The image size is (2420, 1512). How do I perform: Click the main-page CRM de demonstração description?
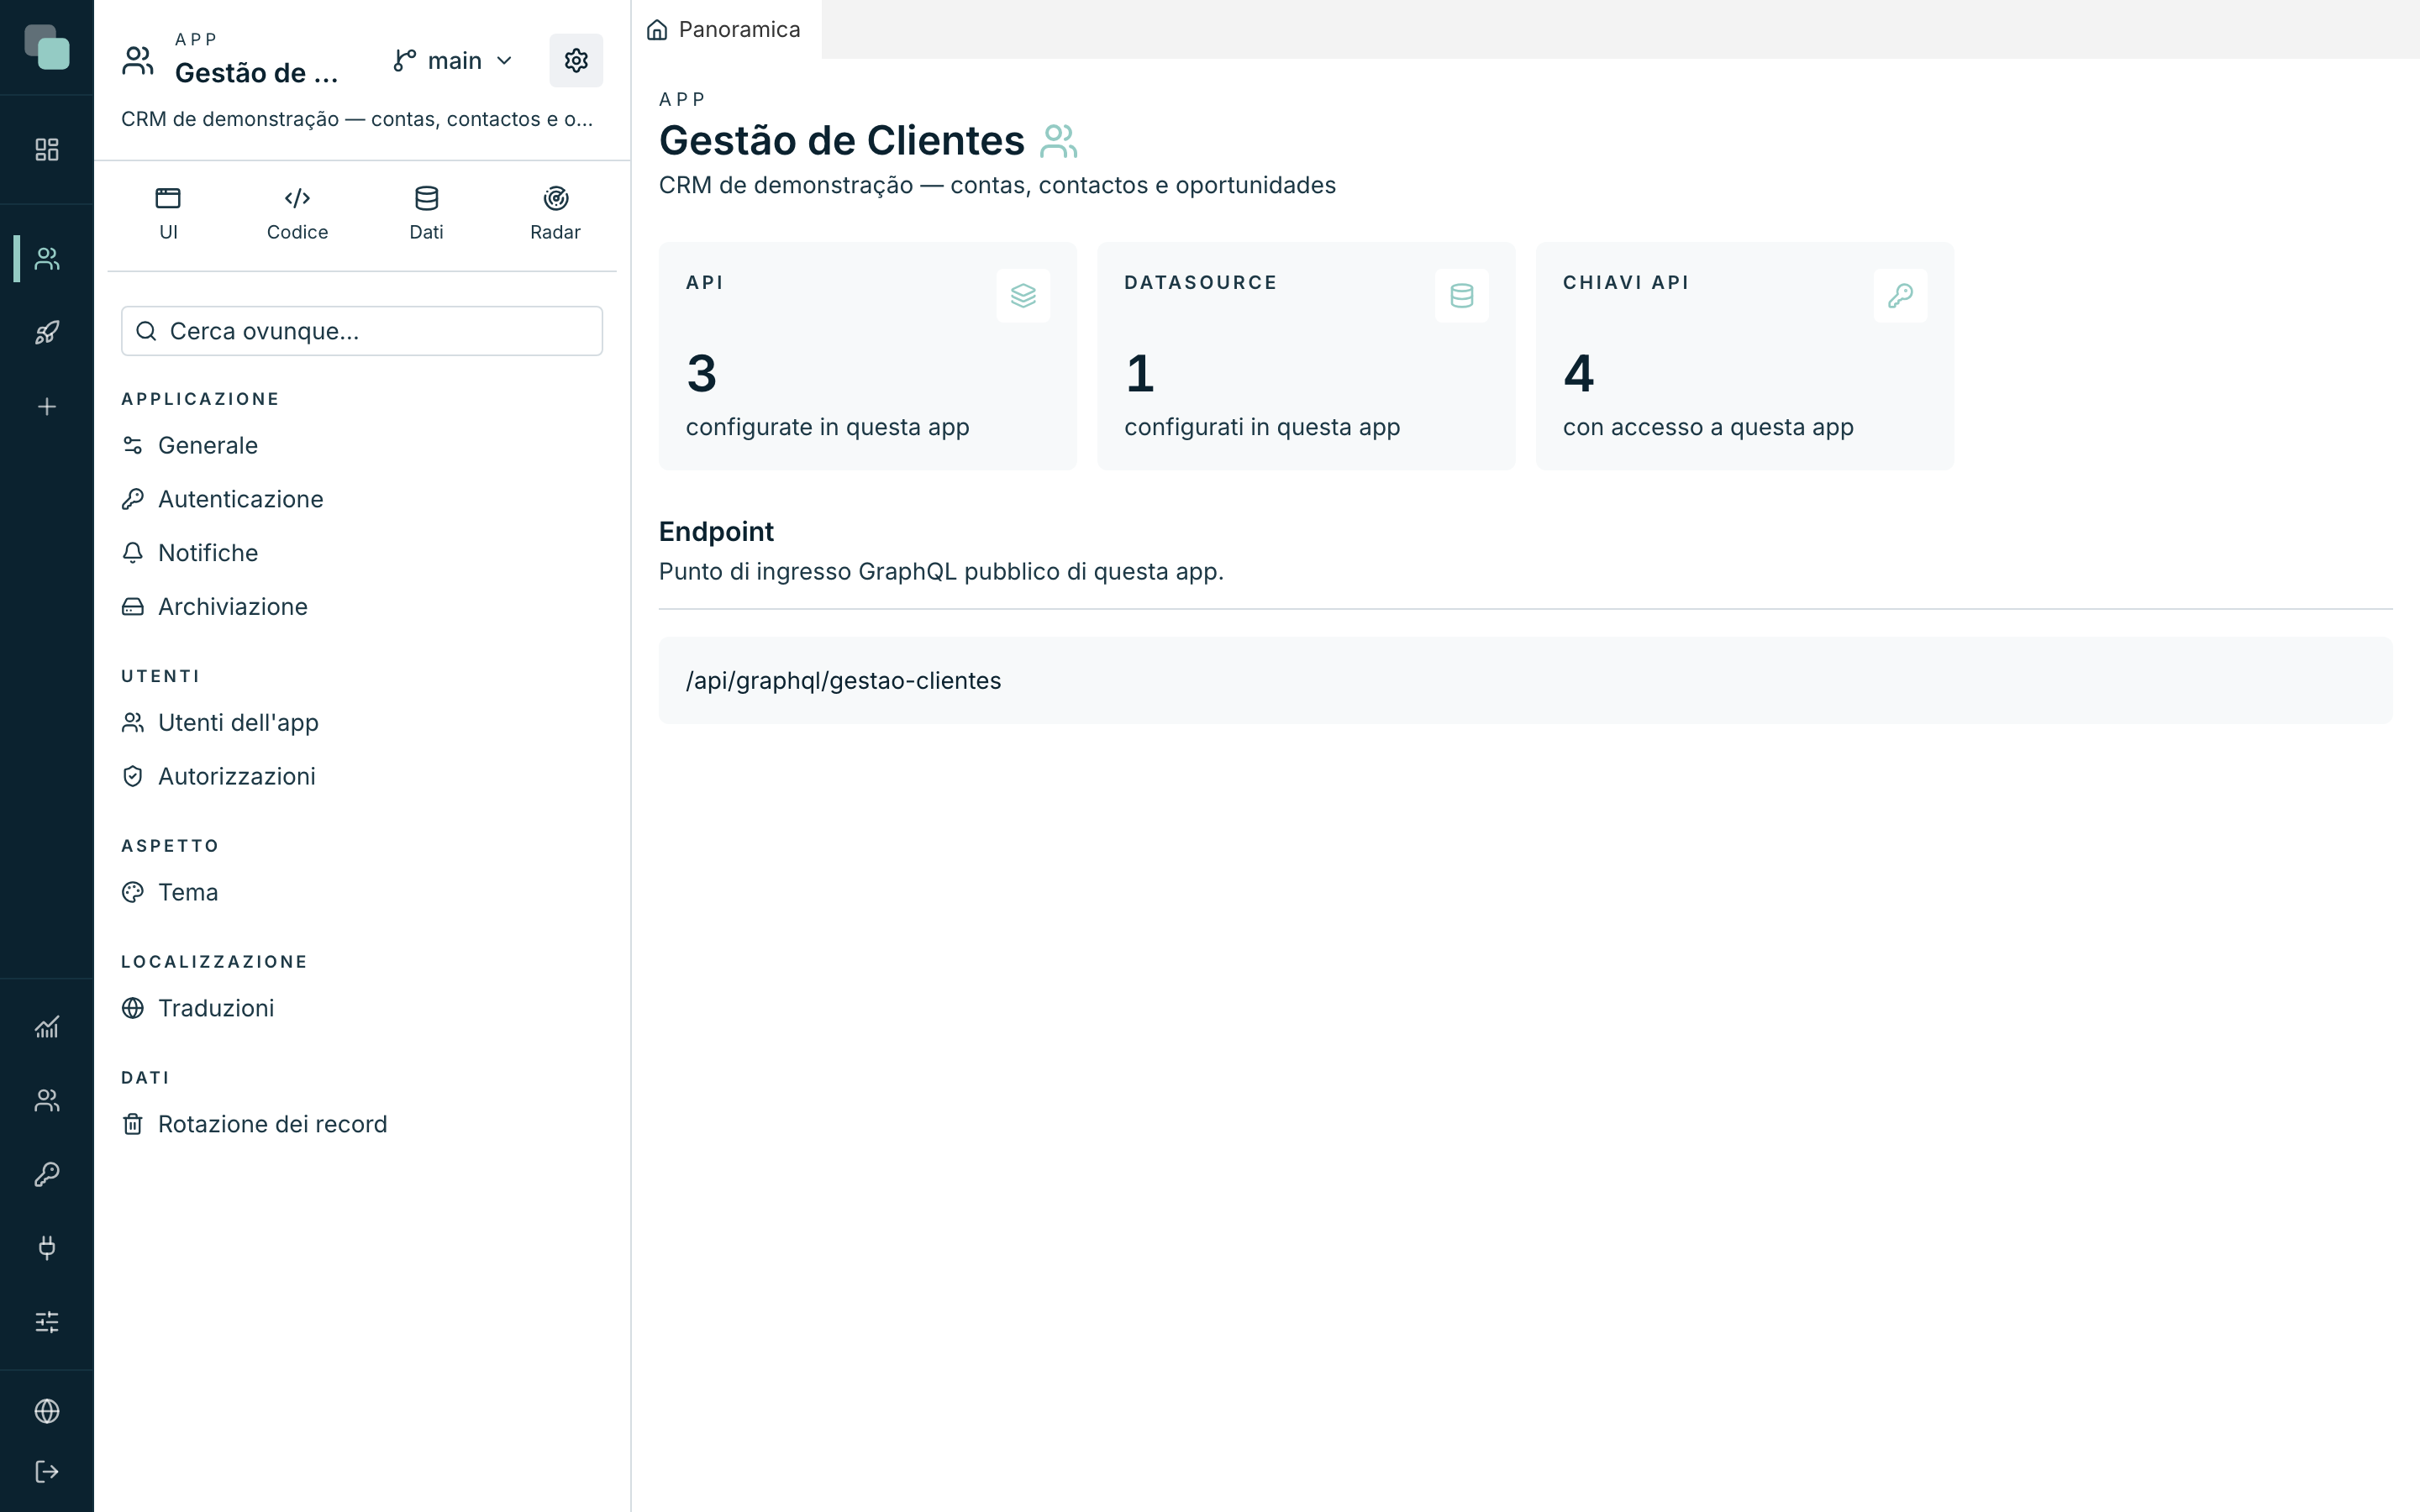[997, 186]
